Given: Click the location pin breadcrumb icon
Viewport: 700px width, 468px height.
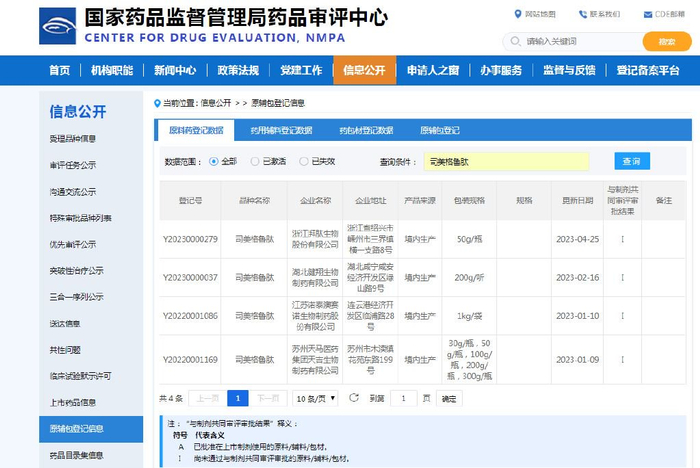Looking at the screenshot, I should [x=157, y=103].
